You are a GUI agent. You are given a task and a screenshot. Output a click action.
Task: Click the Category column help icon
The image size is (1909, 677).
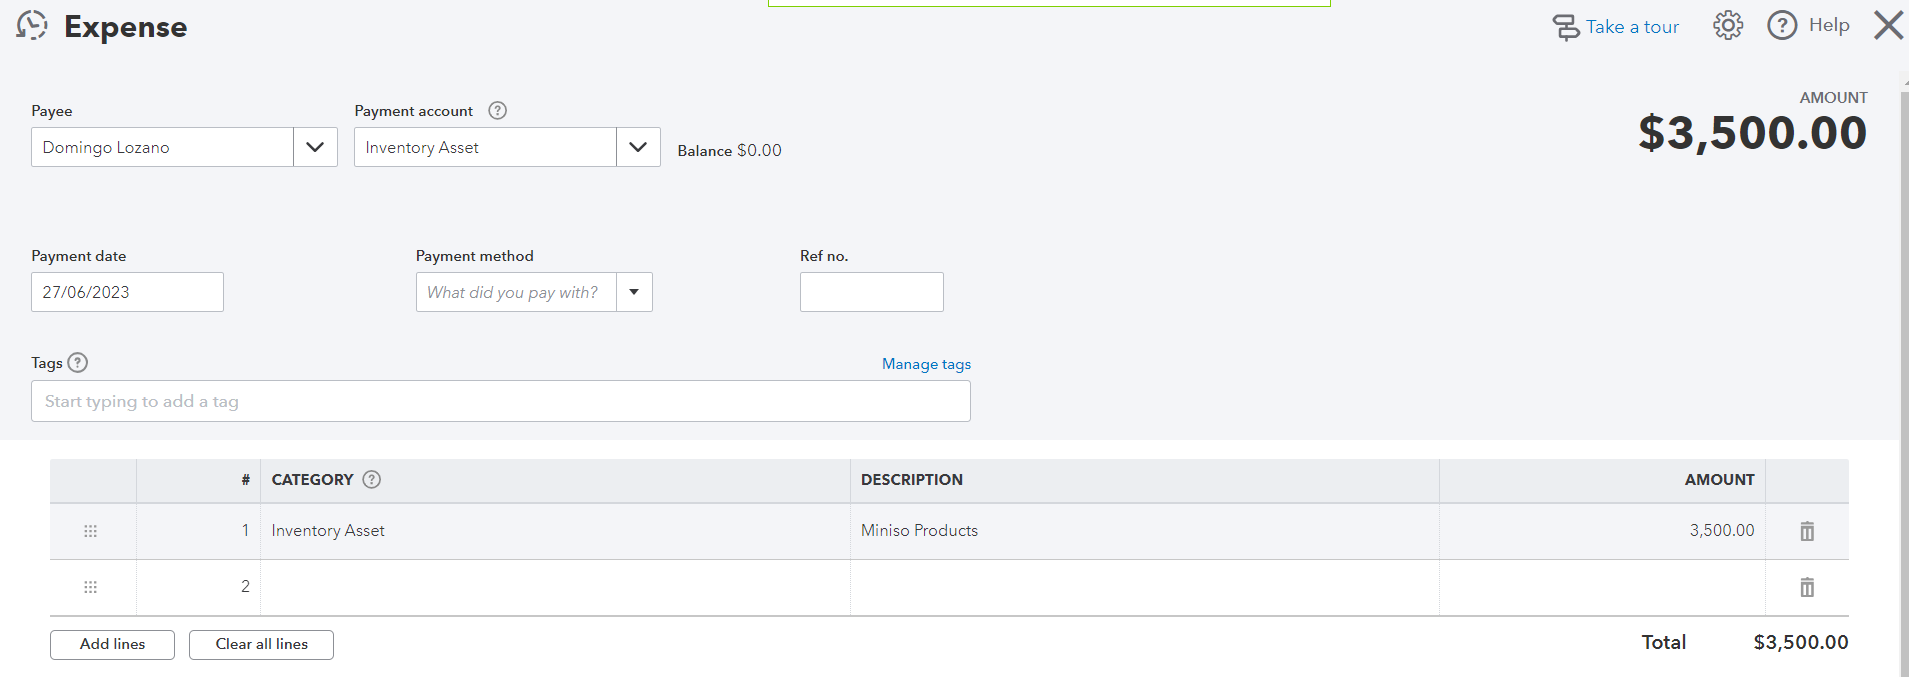click(372, 480)
